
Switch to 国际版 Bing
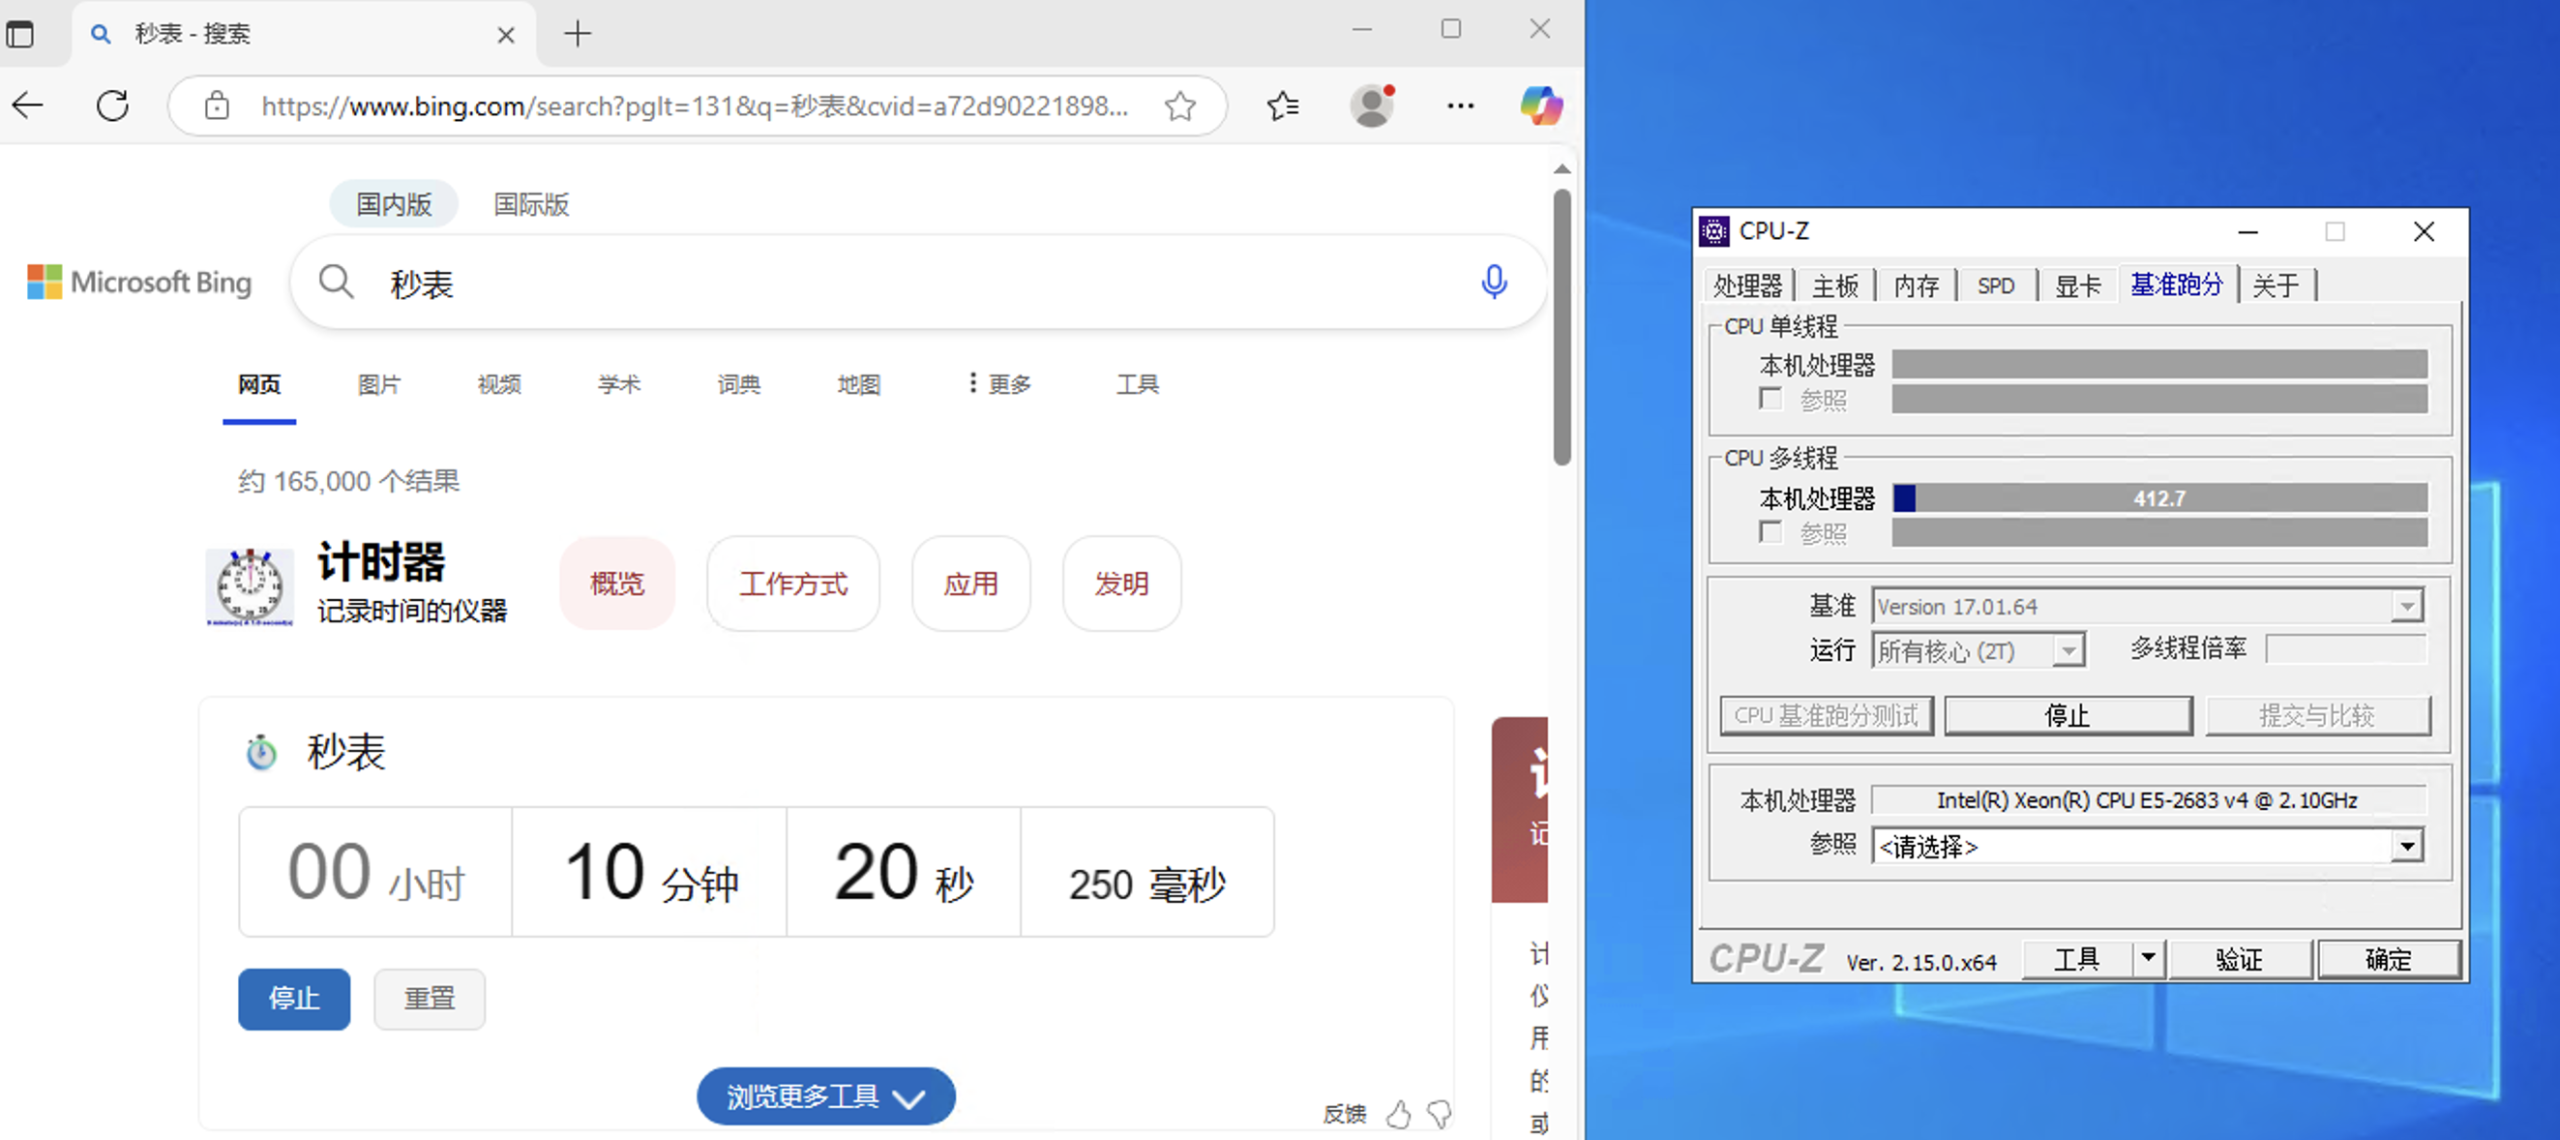pyautogui.click(x=531, y=204)
